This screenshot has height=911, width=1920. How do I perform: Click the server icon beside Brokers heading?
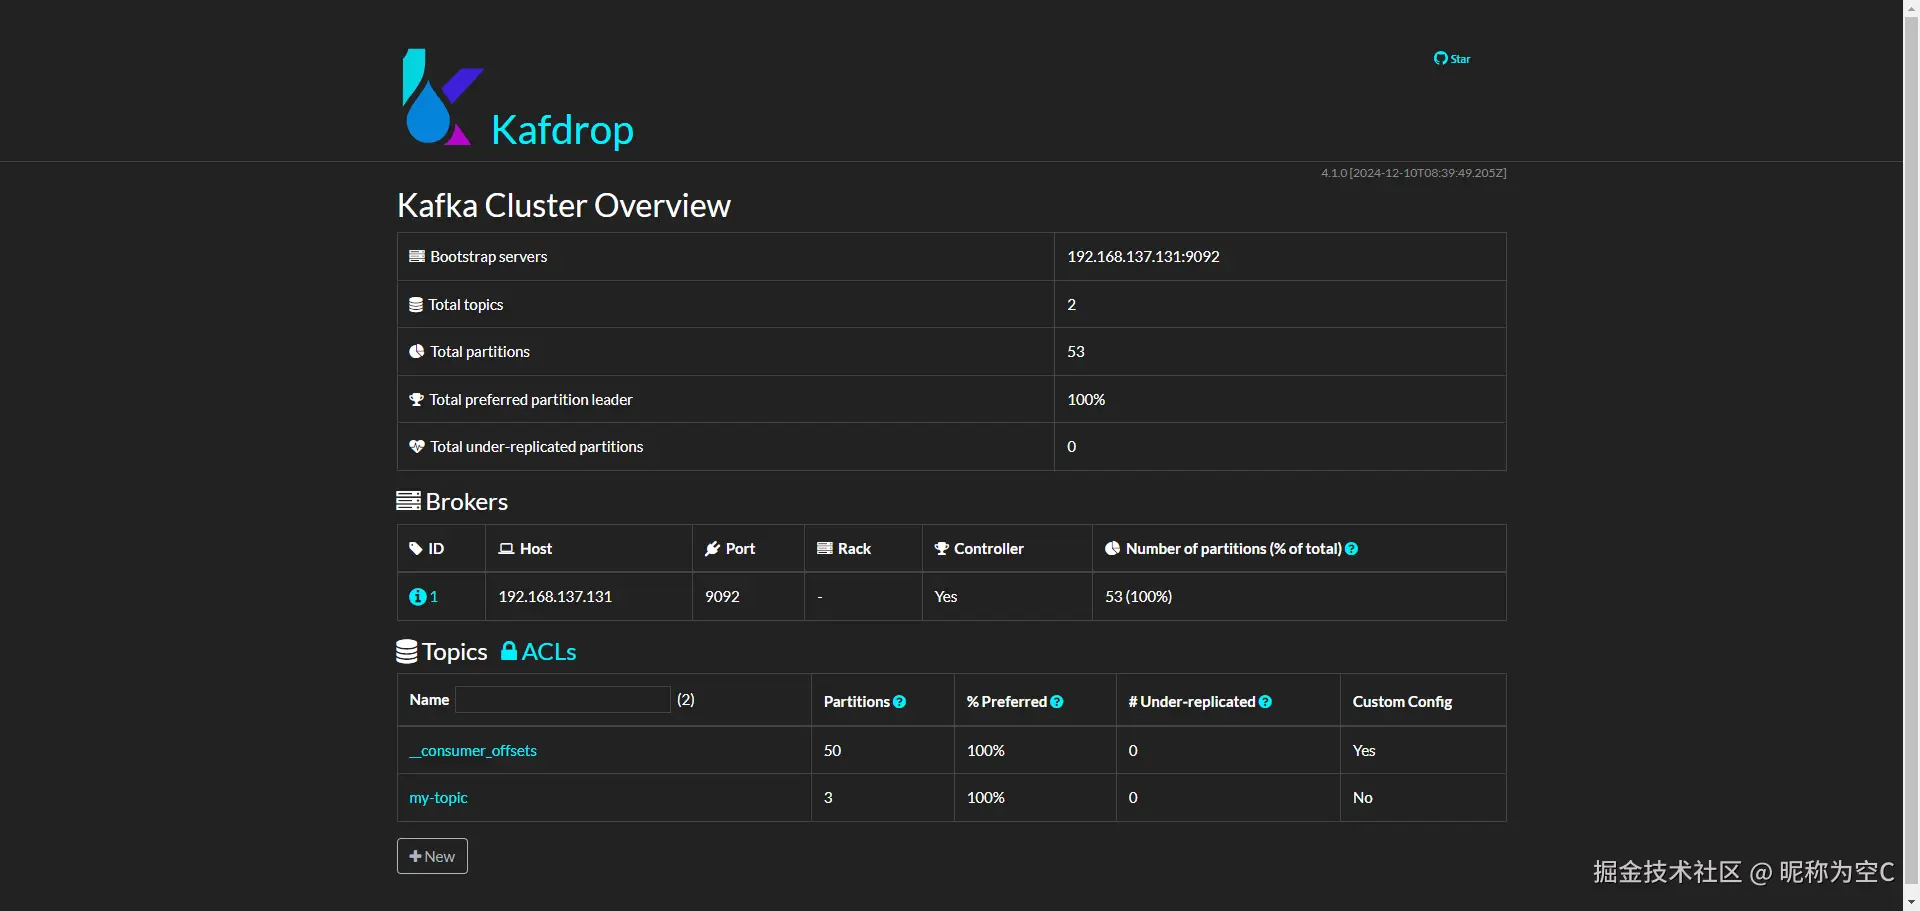(408, 501)
